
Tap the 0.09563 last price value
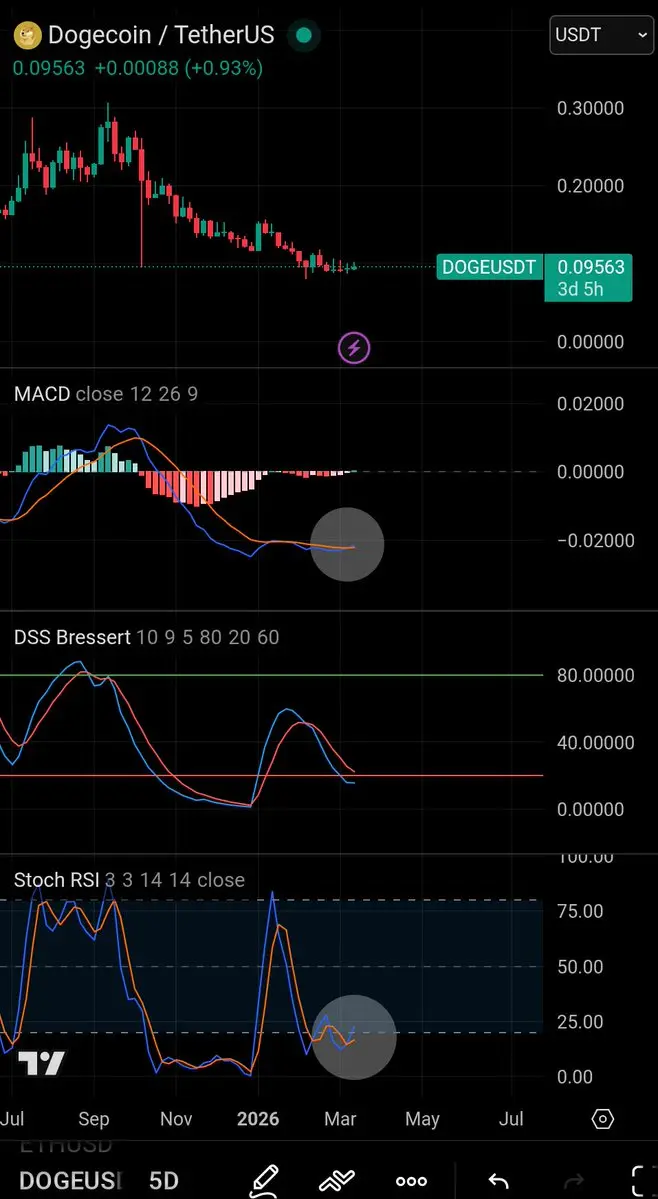(49, 68)
